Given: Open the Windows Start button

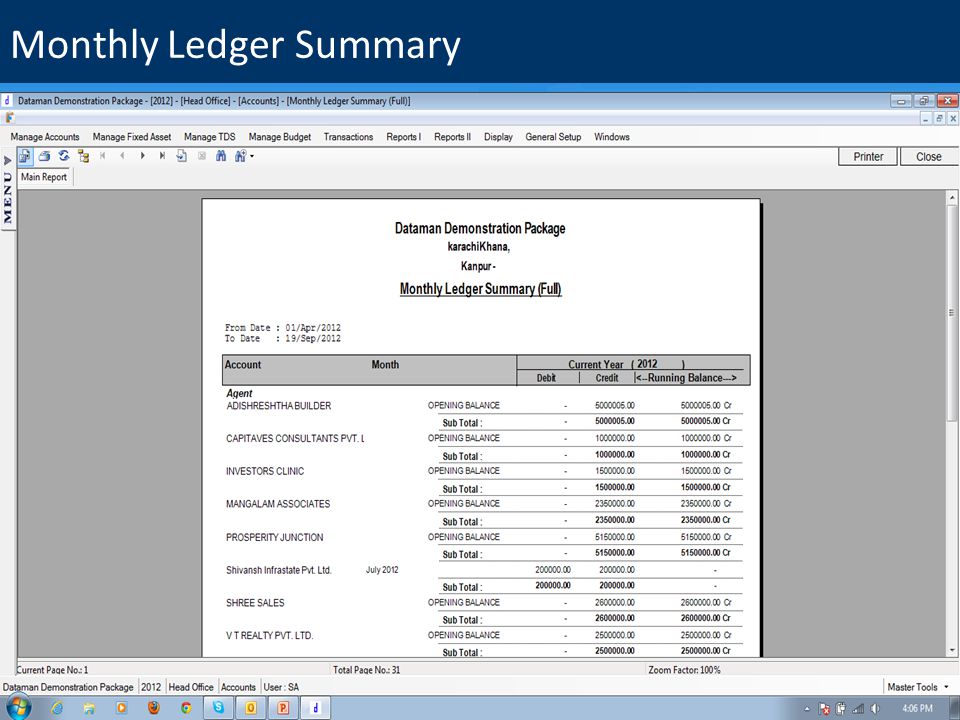Looking at the screenshot, I should 19,708.
